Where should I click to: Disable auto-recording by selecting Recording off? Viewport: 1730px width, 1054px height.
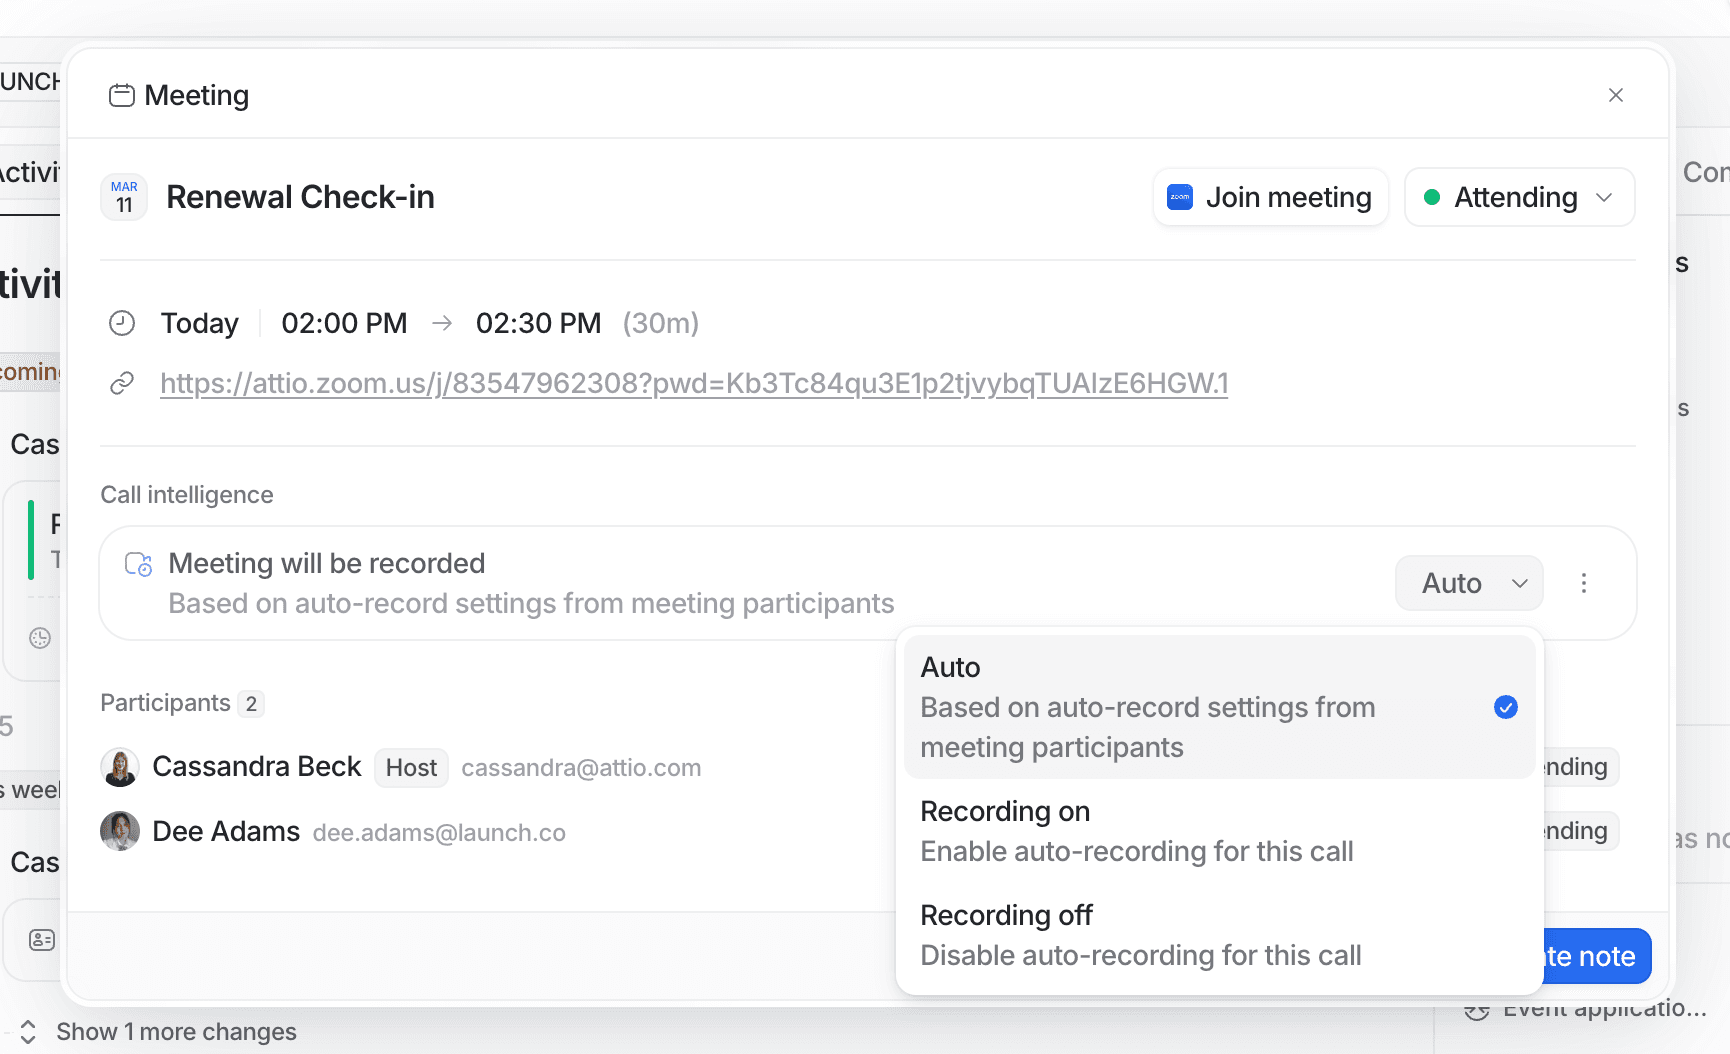[1140, 934]
